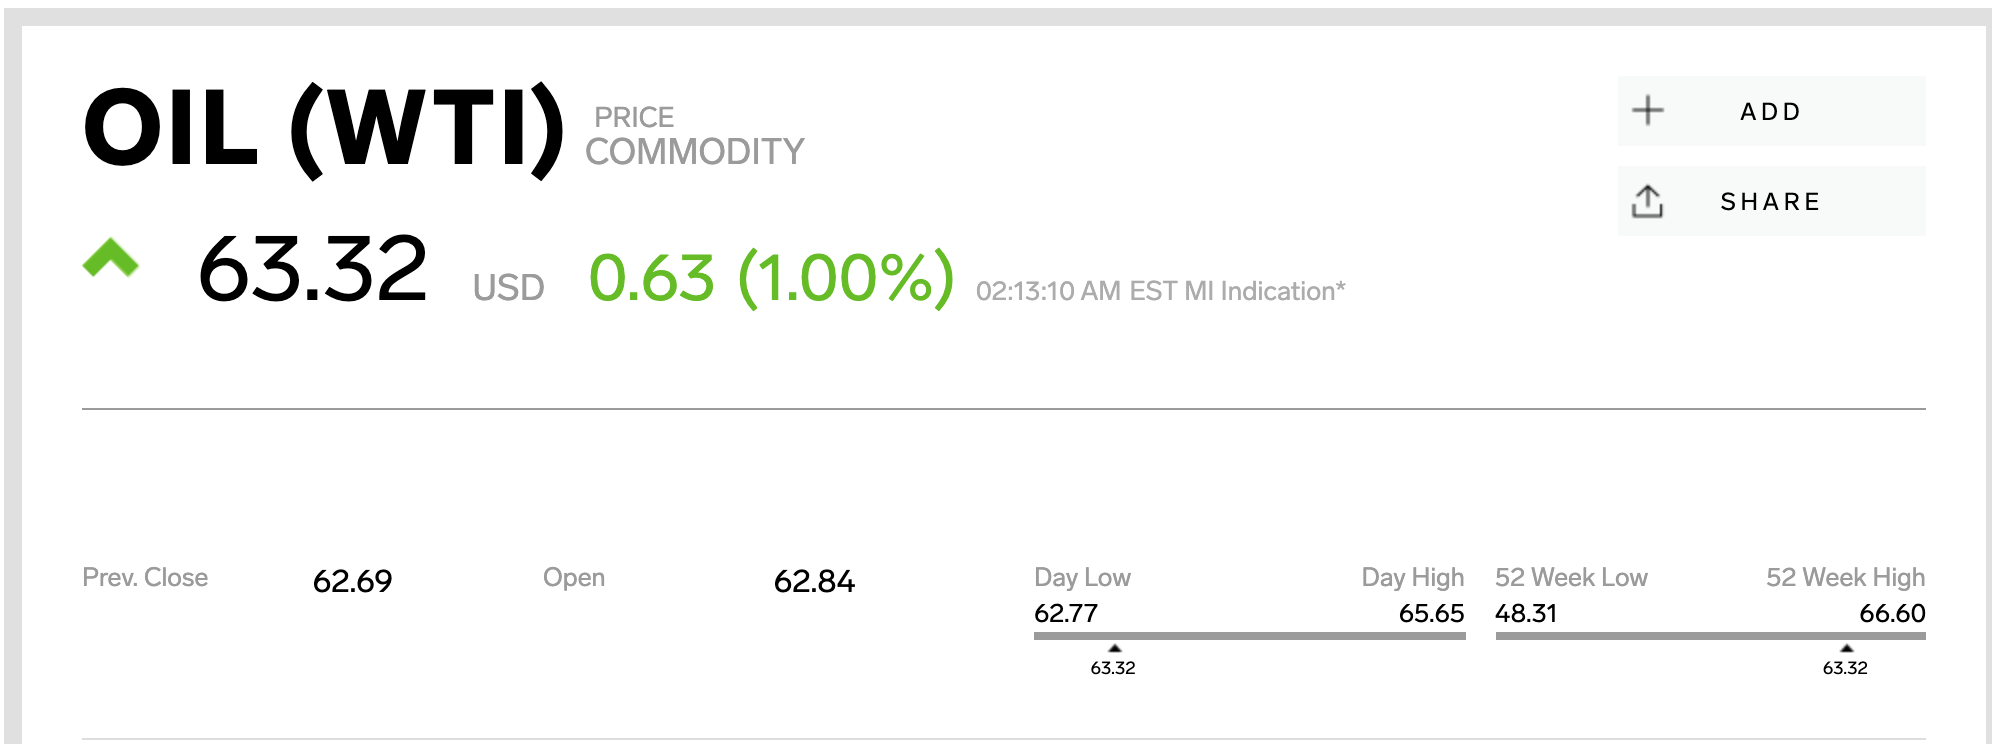Screen dimensions: 1992x744
Task: Click the 52 Week High value 66.60
Action: click(x=1892, y=613)
